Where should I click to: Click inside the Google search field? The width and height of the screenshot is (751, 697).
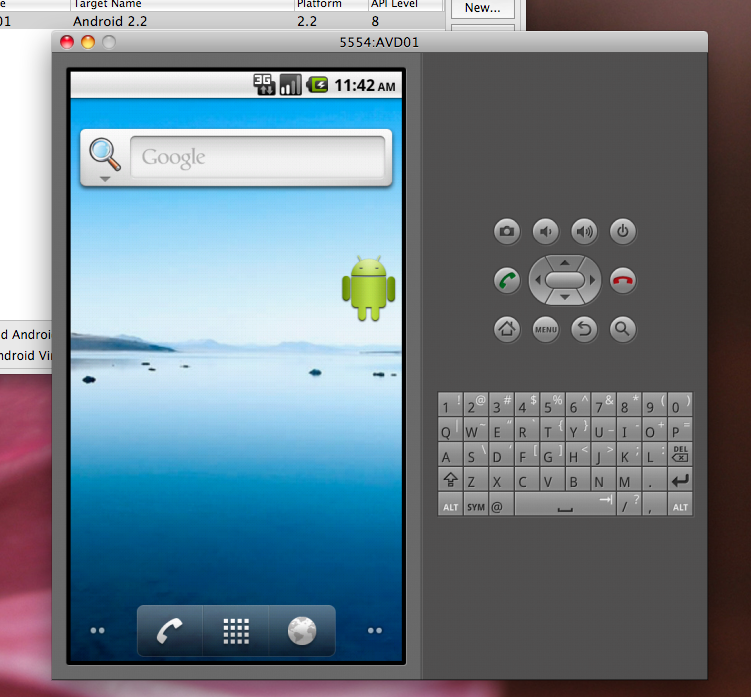tap(258, 157)
